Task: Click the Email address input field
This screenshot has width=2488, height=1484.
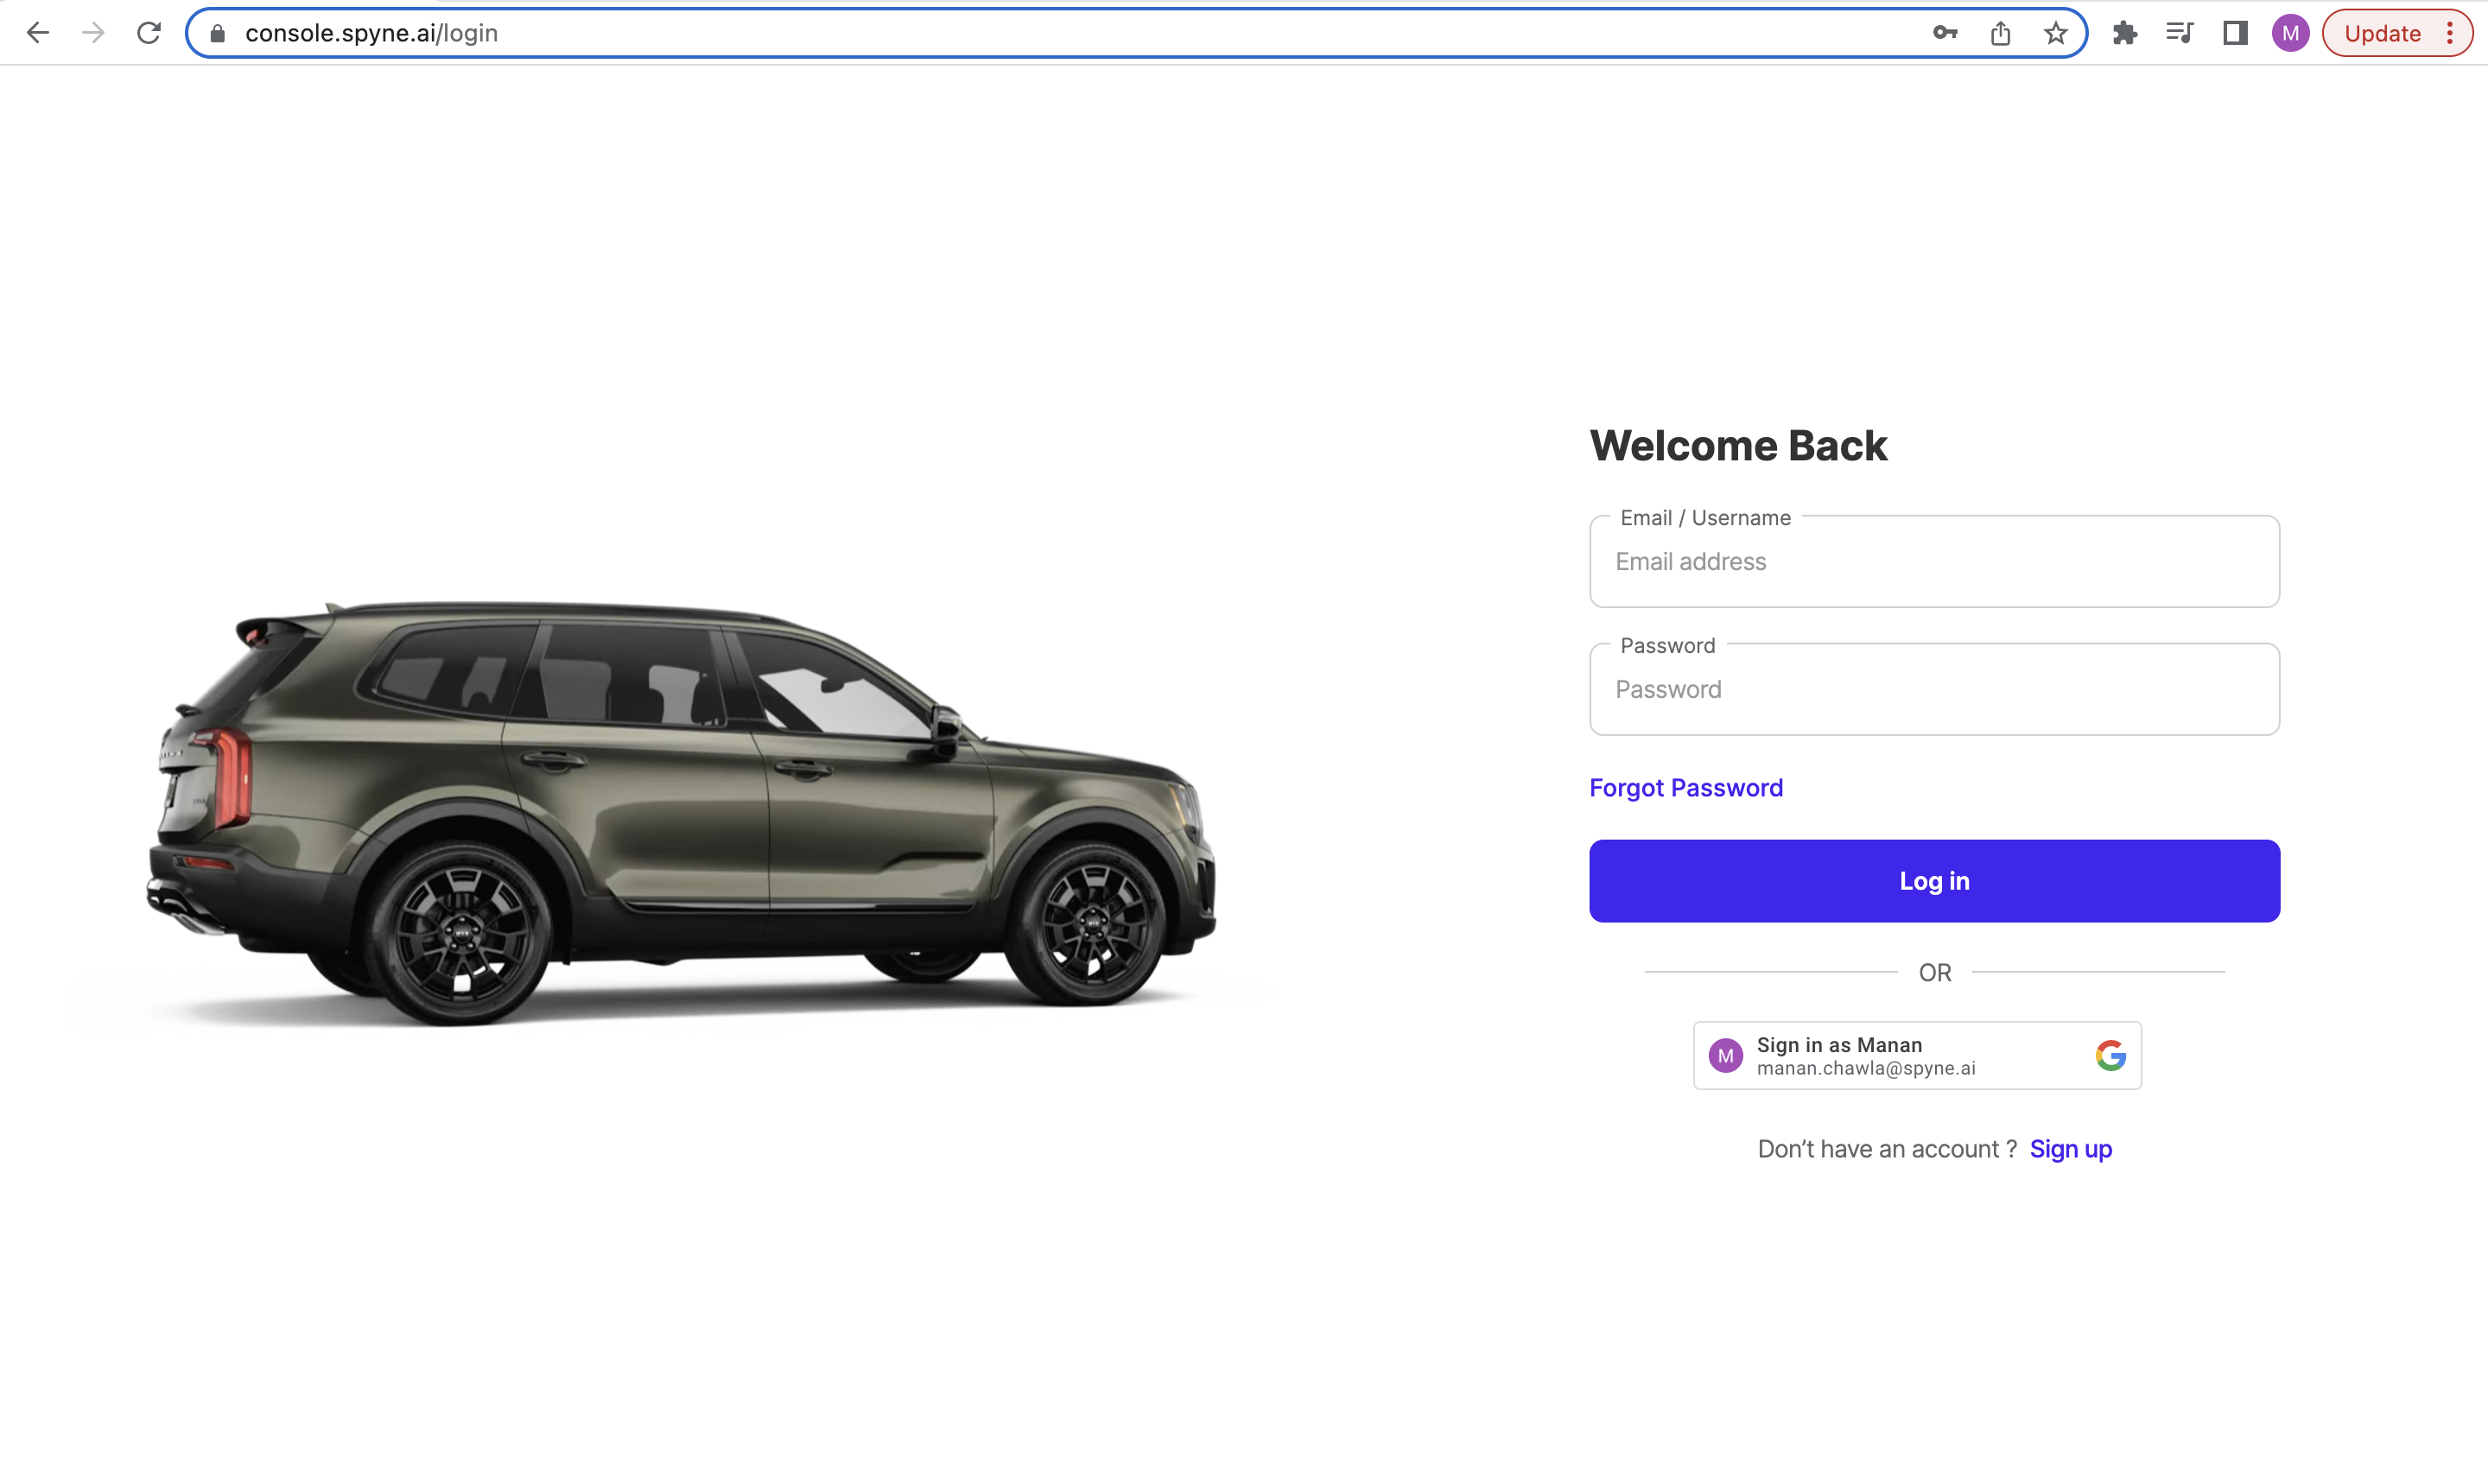Action: tap(1935, 561)
